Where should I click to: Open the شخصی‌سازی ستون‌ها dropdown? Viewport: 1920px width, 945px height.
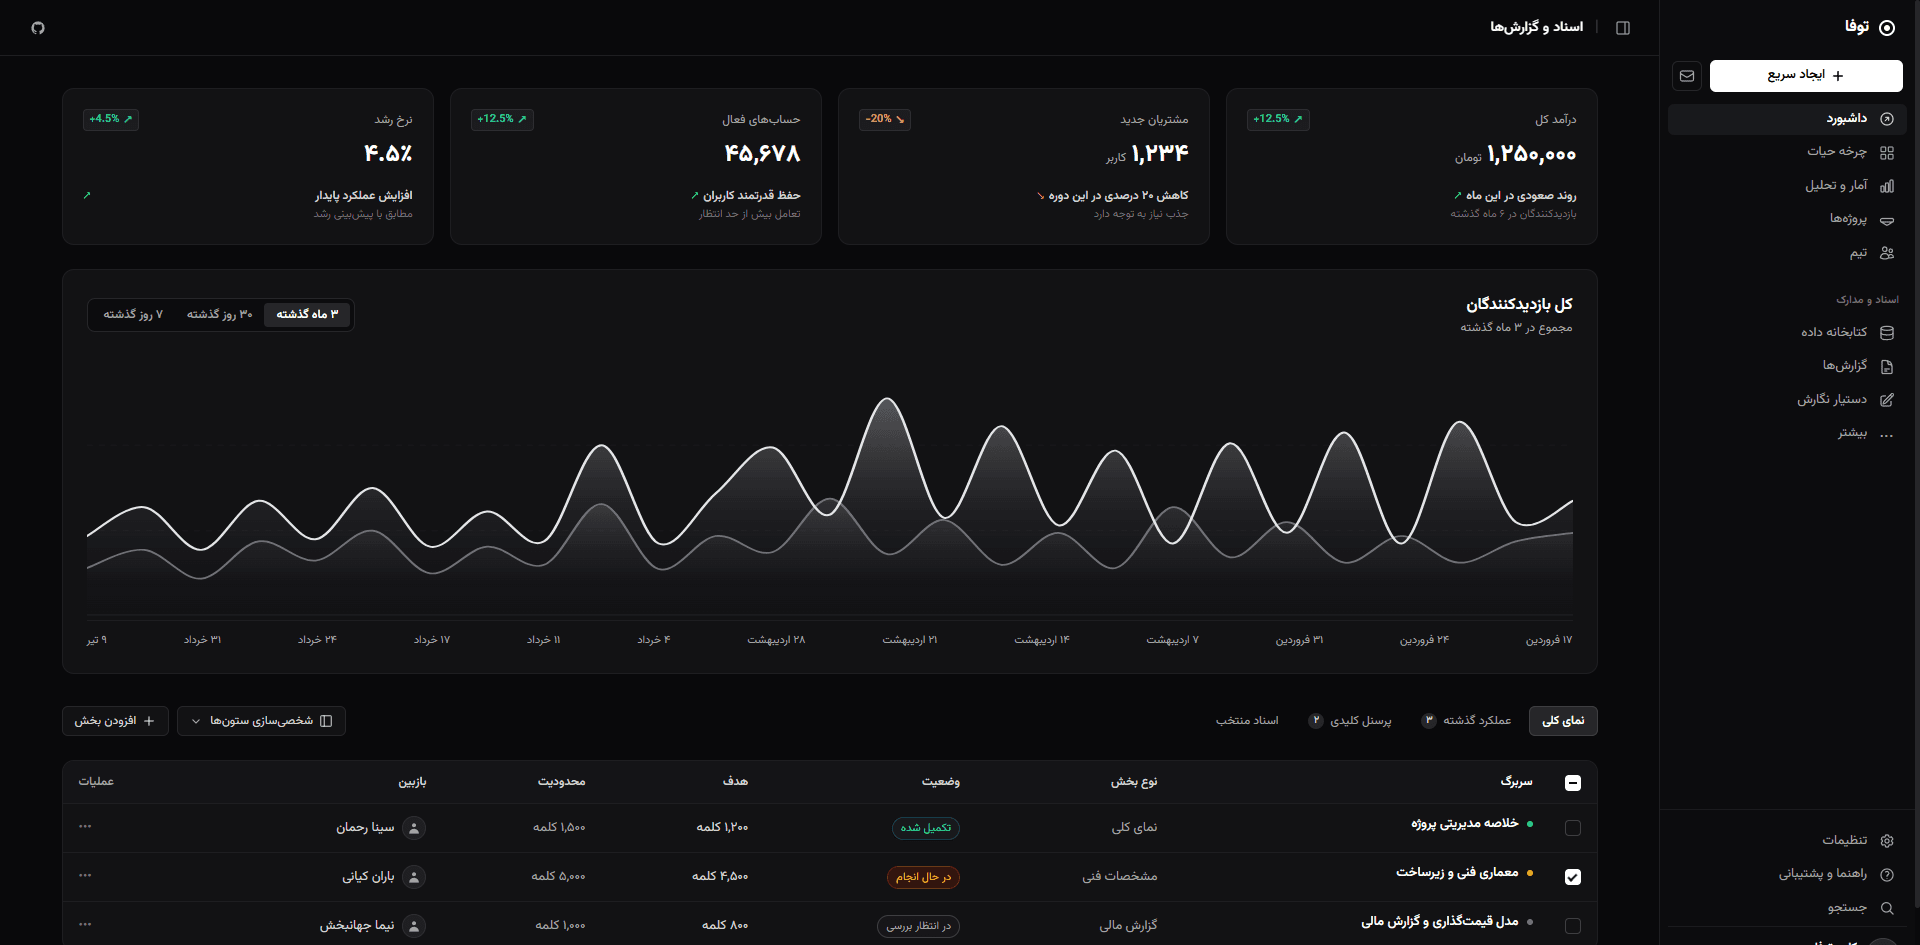point(261,721)
